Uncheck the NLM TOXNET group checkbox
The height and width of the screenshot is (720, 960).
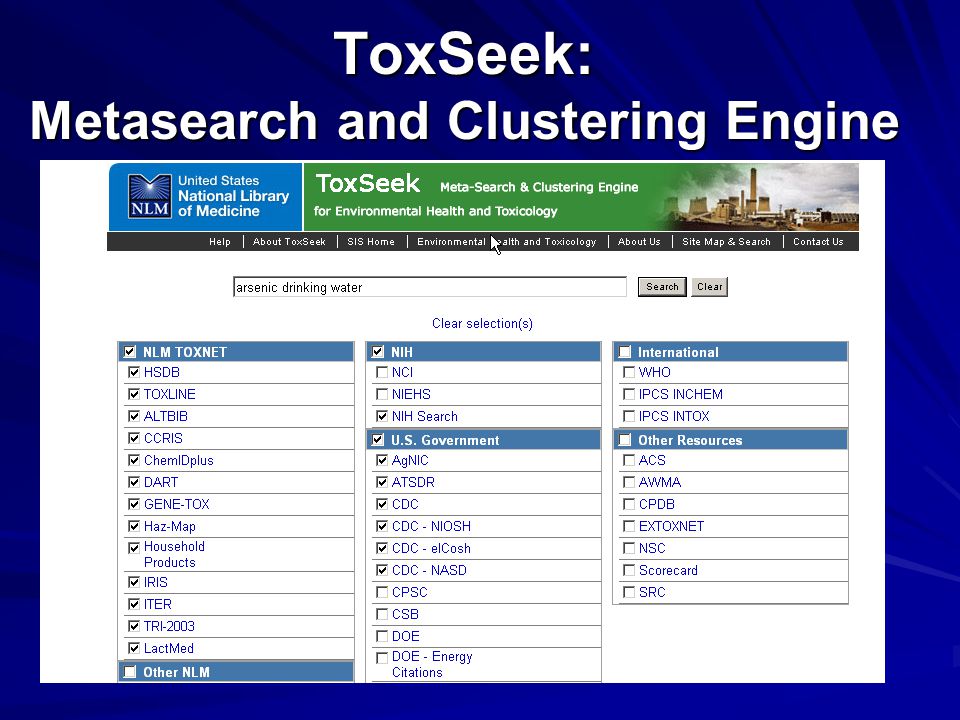pyautogui.click(x=130, y=351)
